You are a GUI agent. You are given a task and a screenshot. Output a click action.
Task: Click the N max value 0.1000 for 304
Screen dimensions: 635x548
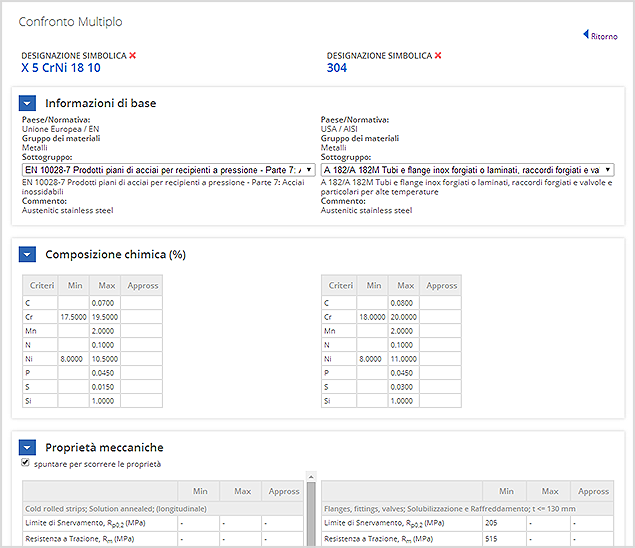tap(404, 345)
